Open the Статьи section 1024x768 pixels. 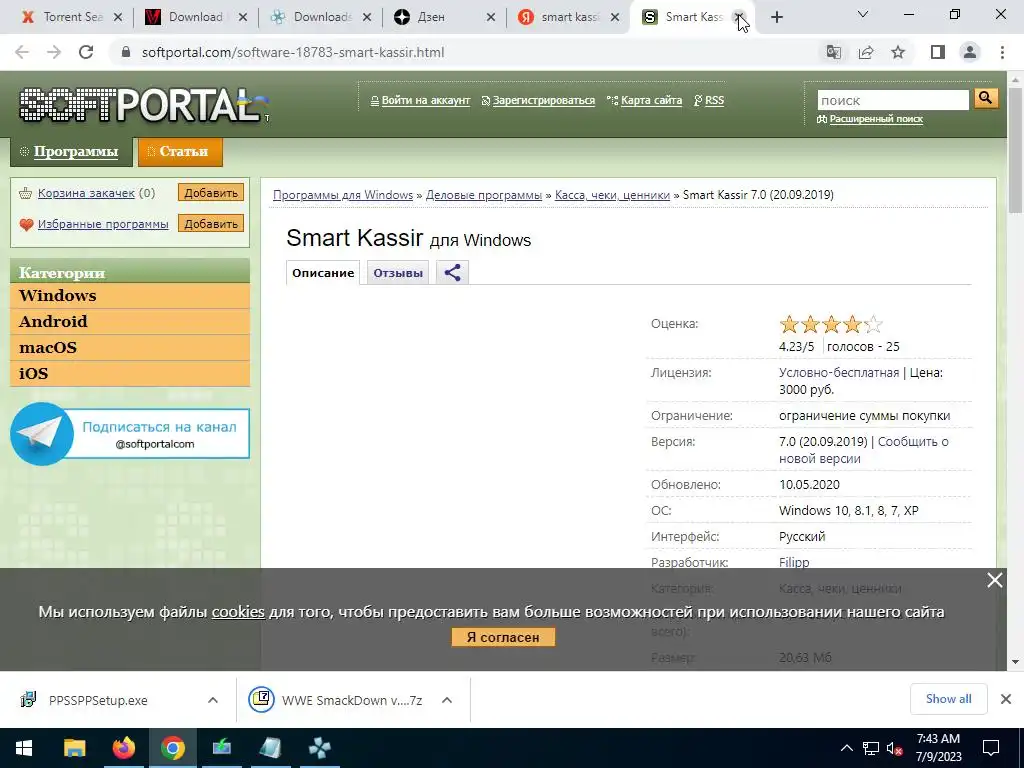pos(180,152)
